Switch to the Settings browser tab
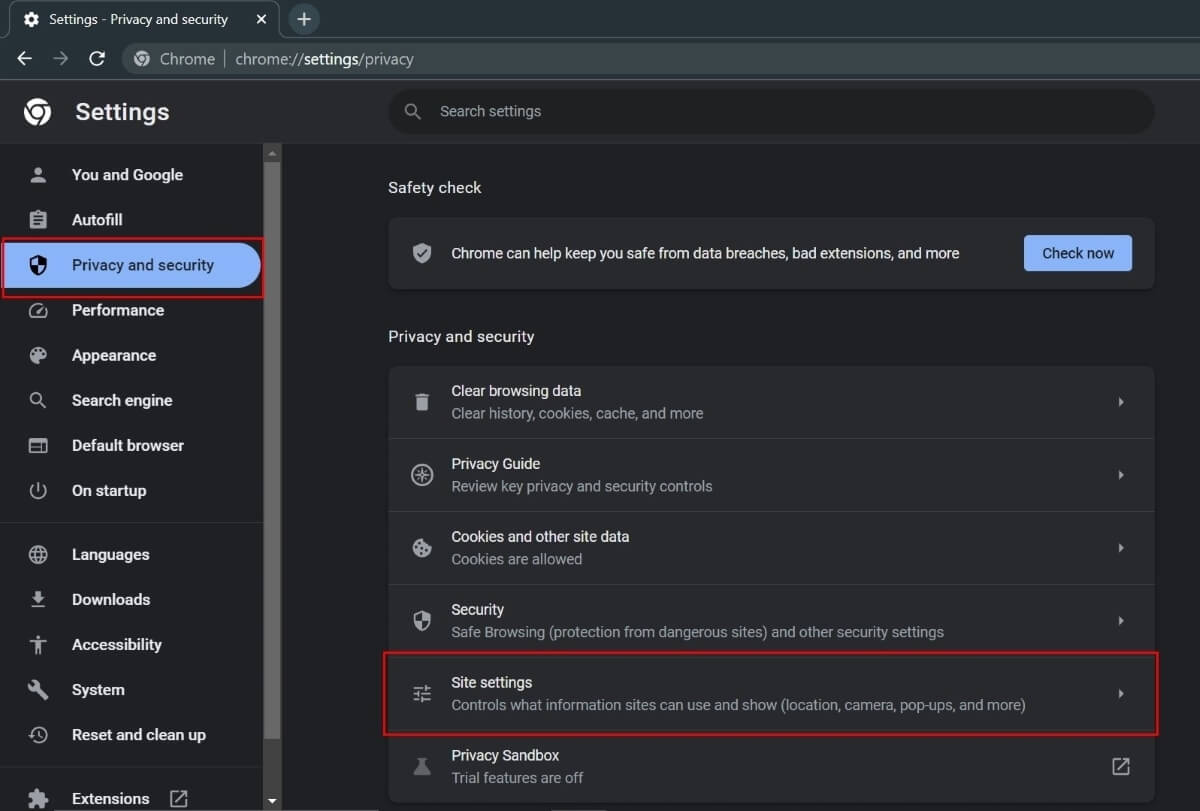The image size is (1200, 811). point(140,19)
